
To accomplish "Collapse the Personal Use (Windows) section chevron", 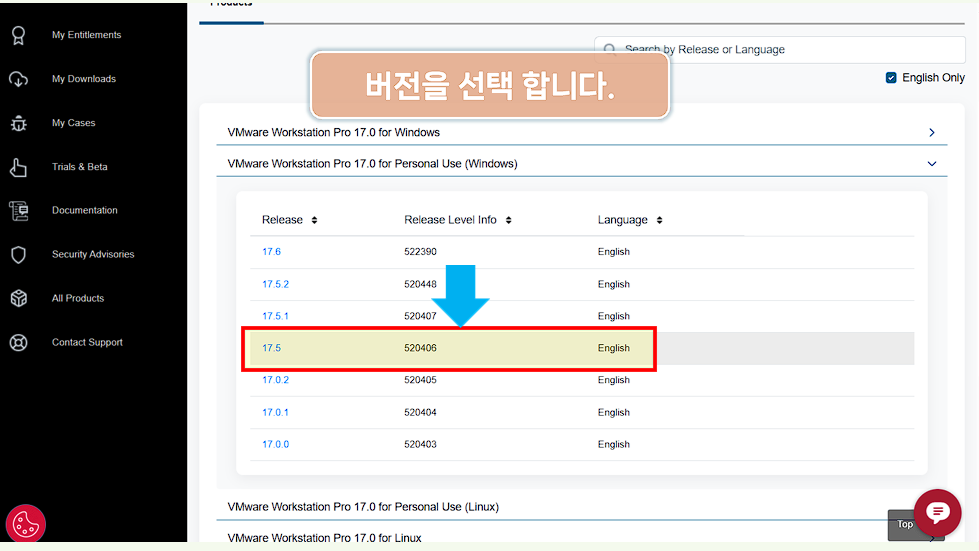I will [x=932, y=163].
